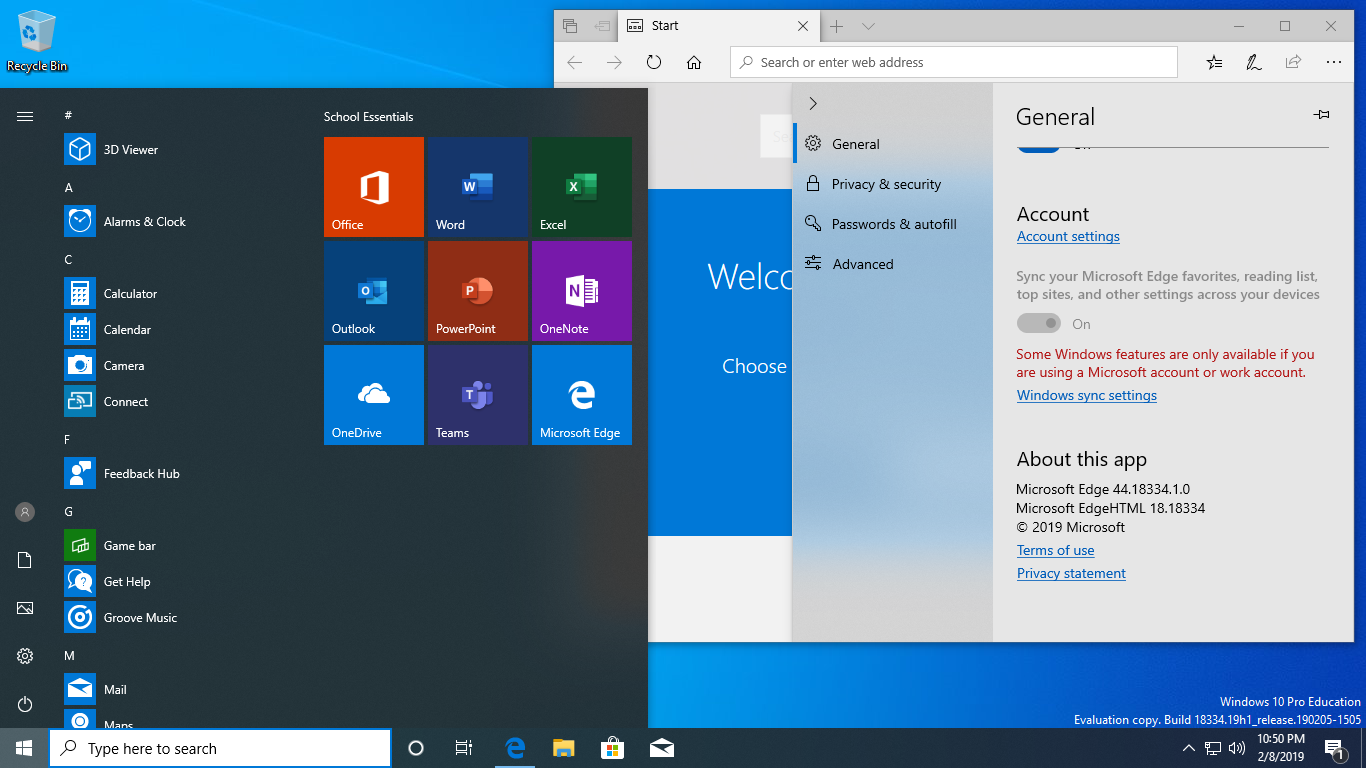The width and height of the screenshot is (1366, 768).
Task: Click Edge address bar
Action: tap(954, 62)
